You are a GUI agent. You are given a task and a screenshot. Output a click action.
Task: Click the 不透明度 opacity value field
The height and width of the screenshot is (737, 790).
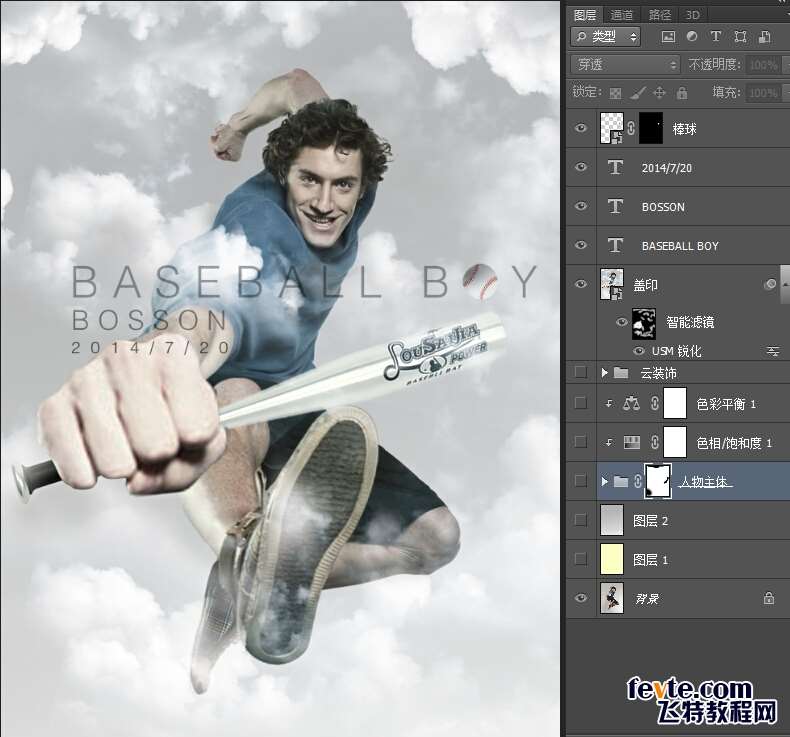763,64
